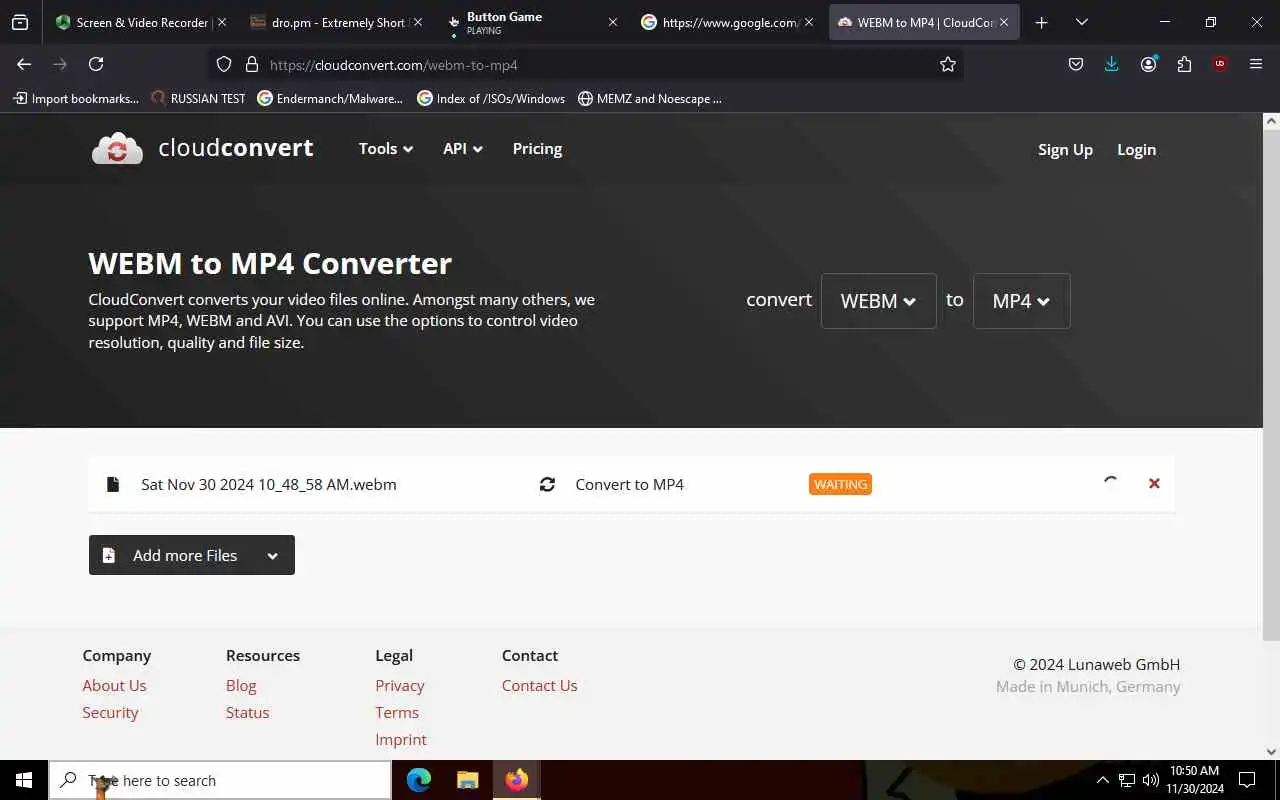Screen dimensions: 1280x800
Task: Click the file icon beside the webm filename
Action: point(113,484)
